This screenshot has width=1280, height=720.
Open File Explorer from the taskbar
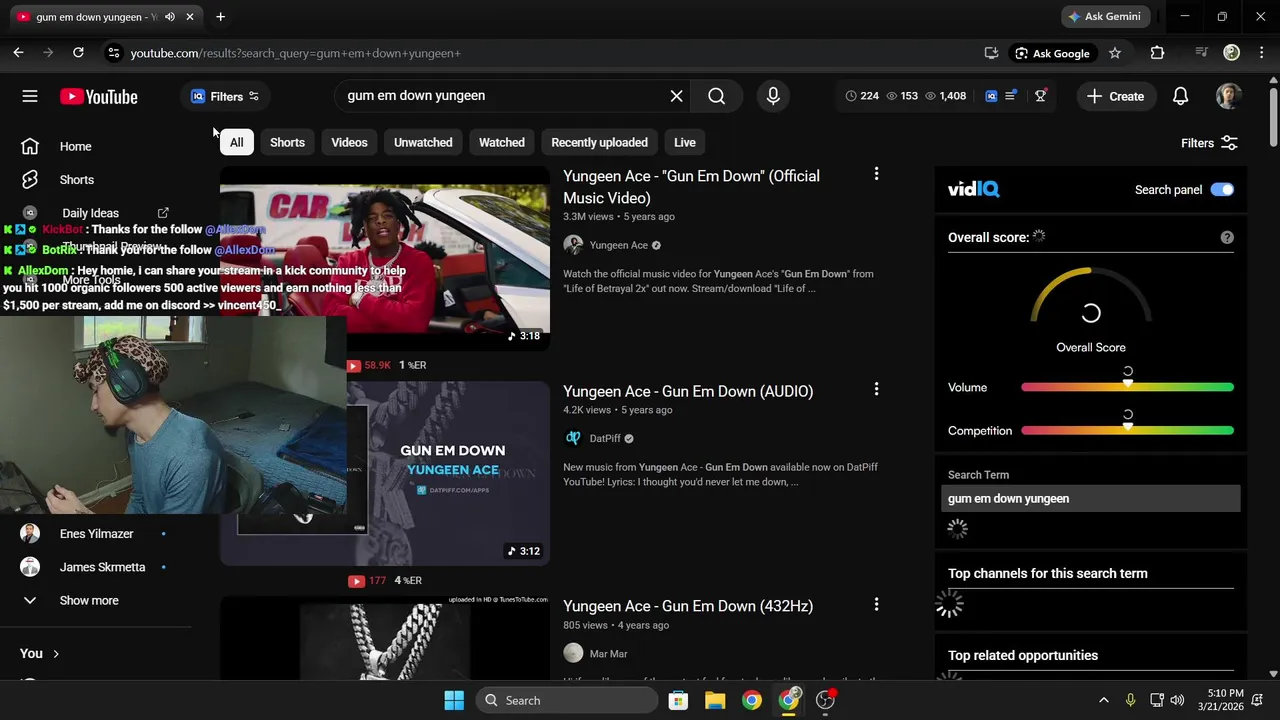point(715,700)
